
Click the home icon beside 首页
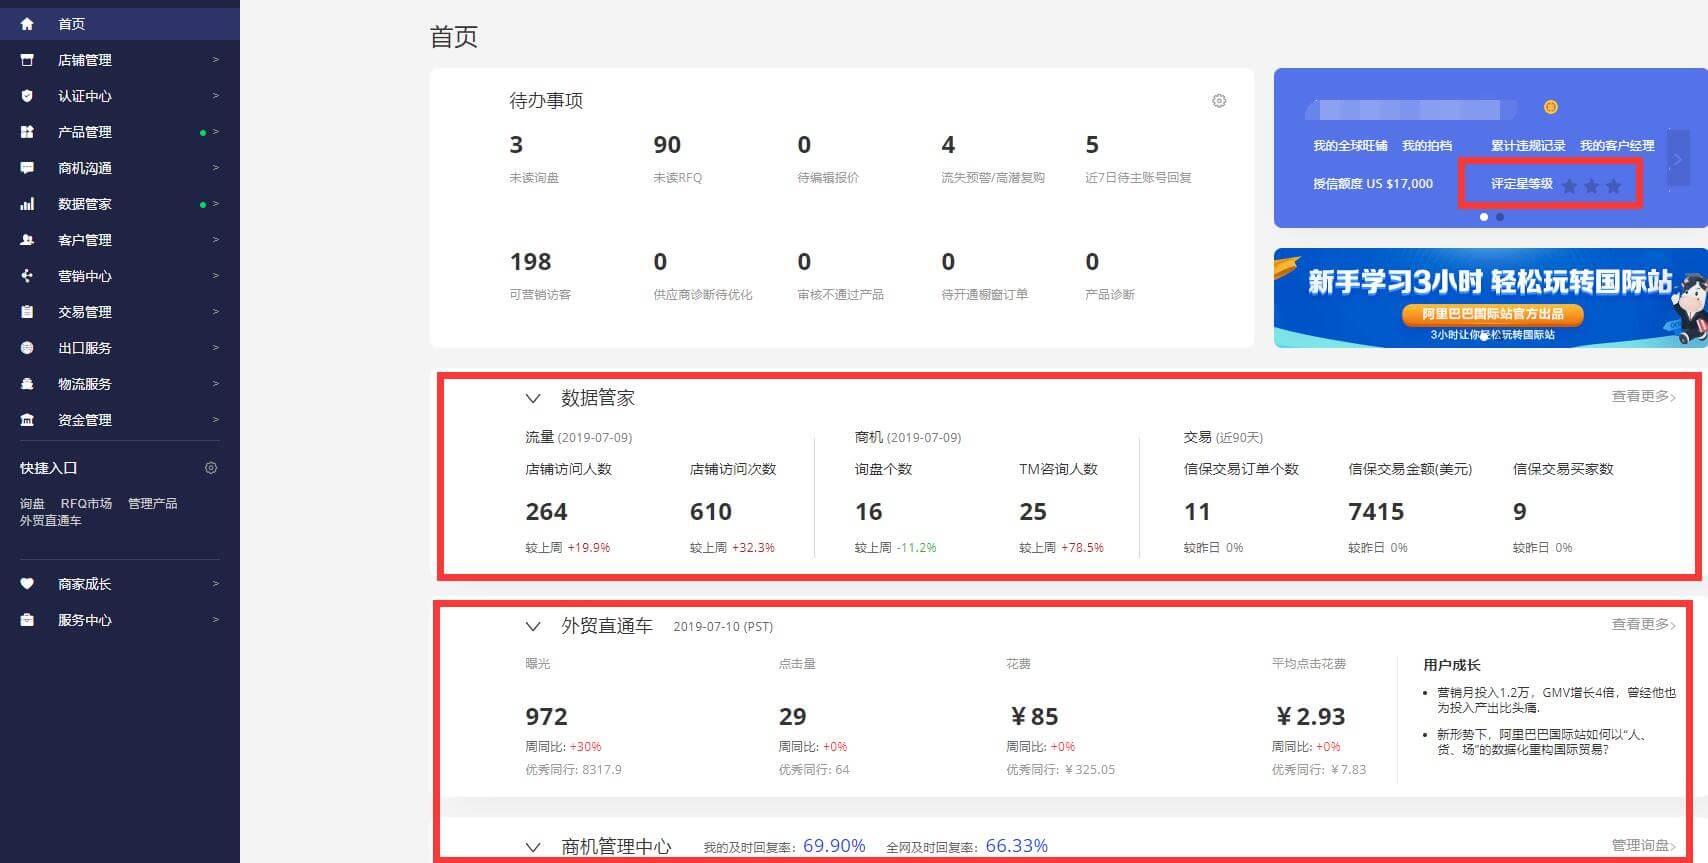[27, 23]
